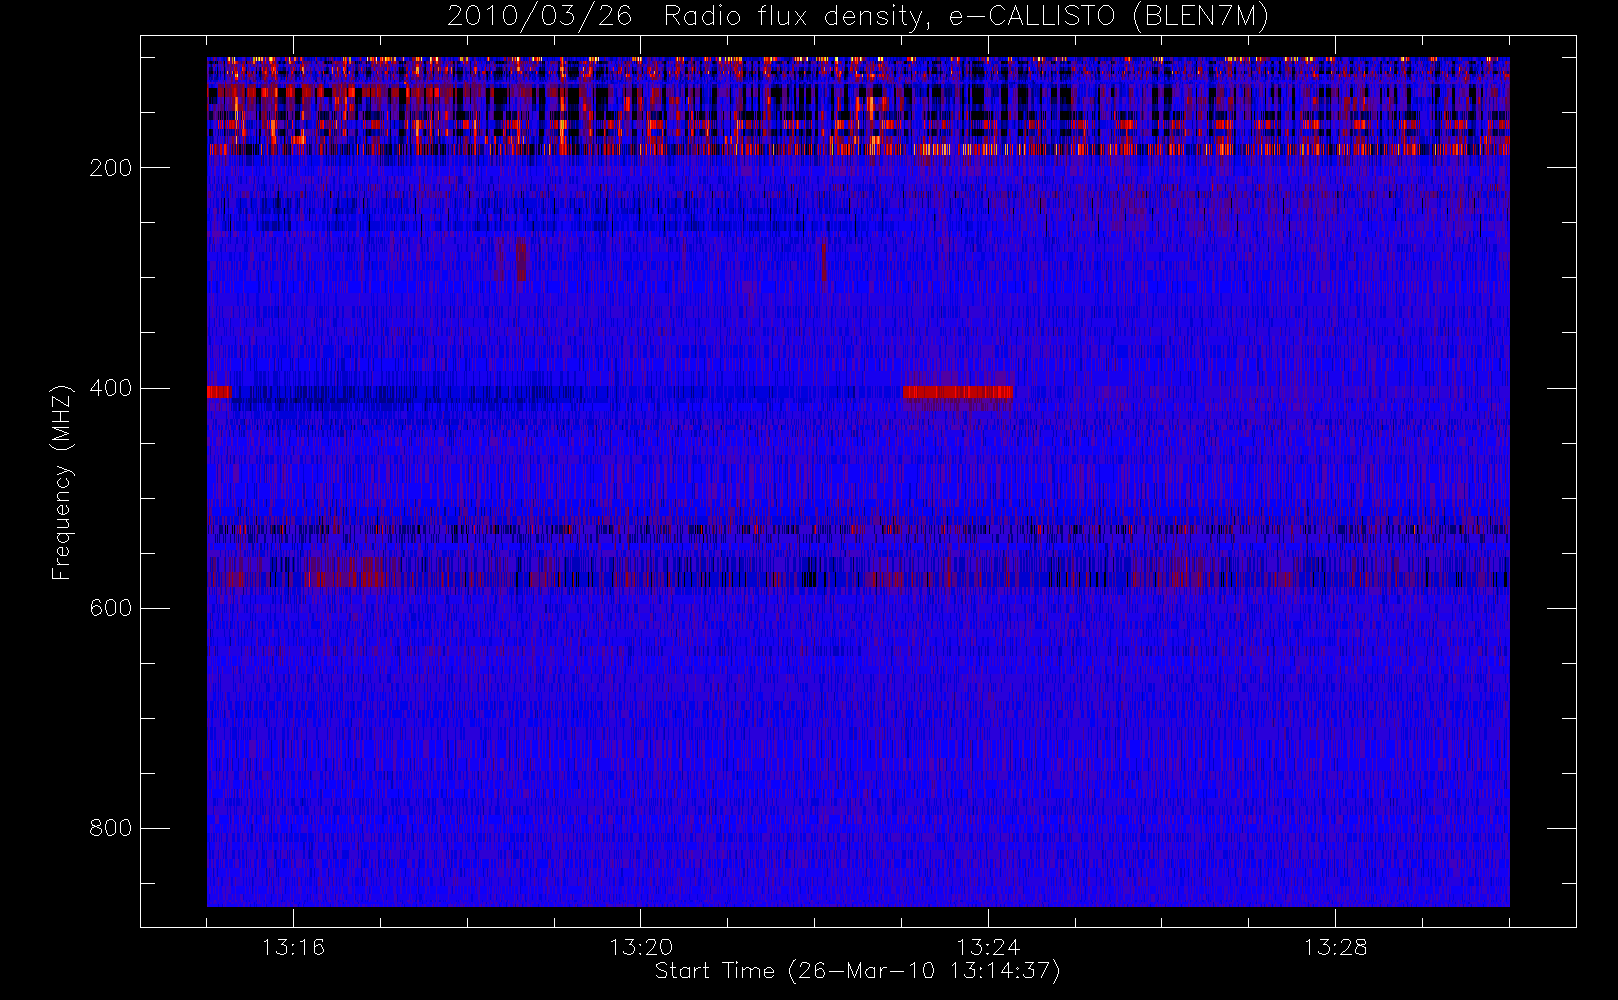The image size is (1618, 1000).
Task: Click the 800 frequency tick label
Action: (x=110, y=828)
